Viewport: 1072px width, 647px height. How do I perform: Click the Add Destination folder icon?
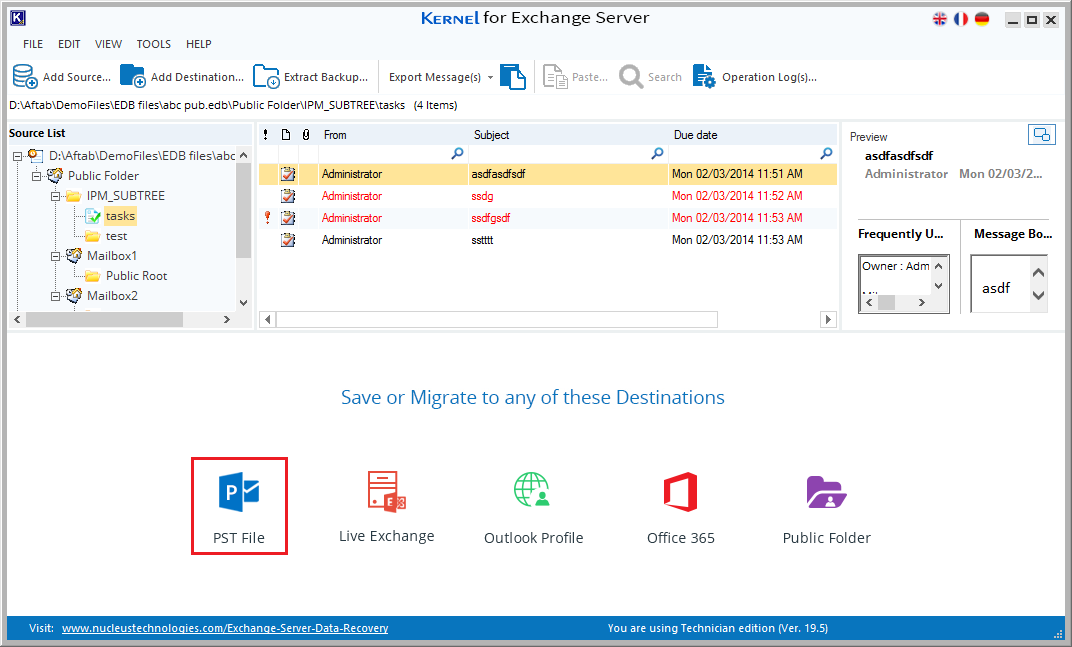point(133,76)
